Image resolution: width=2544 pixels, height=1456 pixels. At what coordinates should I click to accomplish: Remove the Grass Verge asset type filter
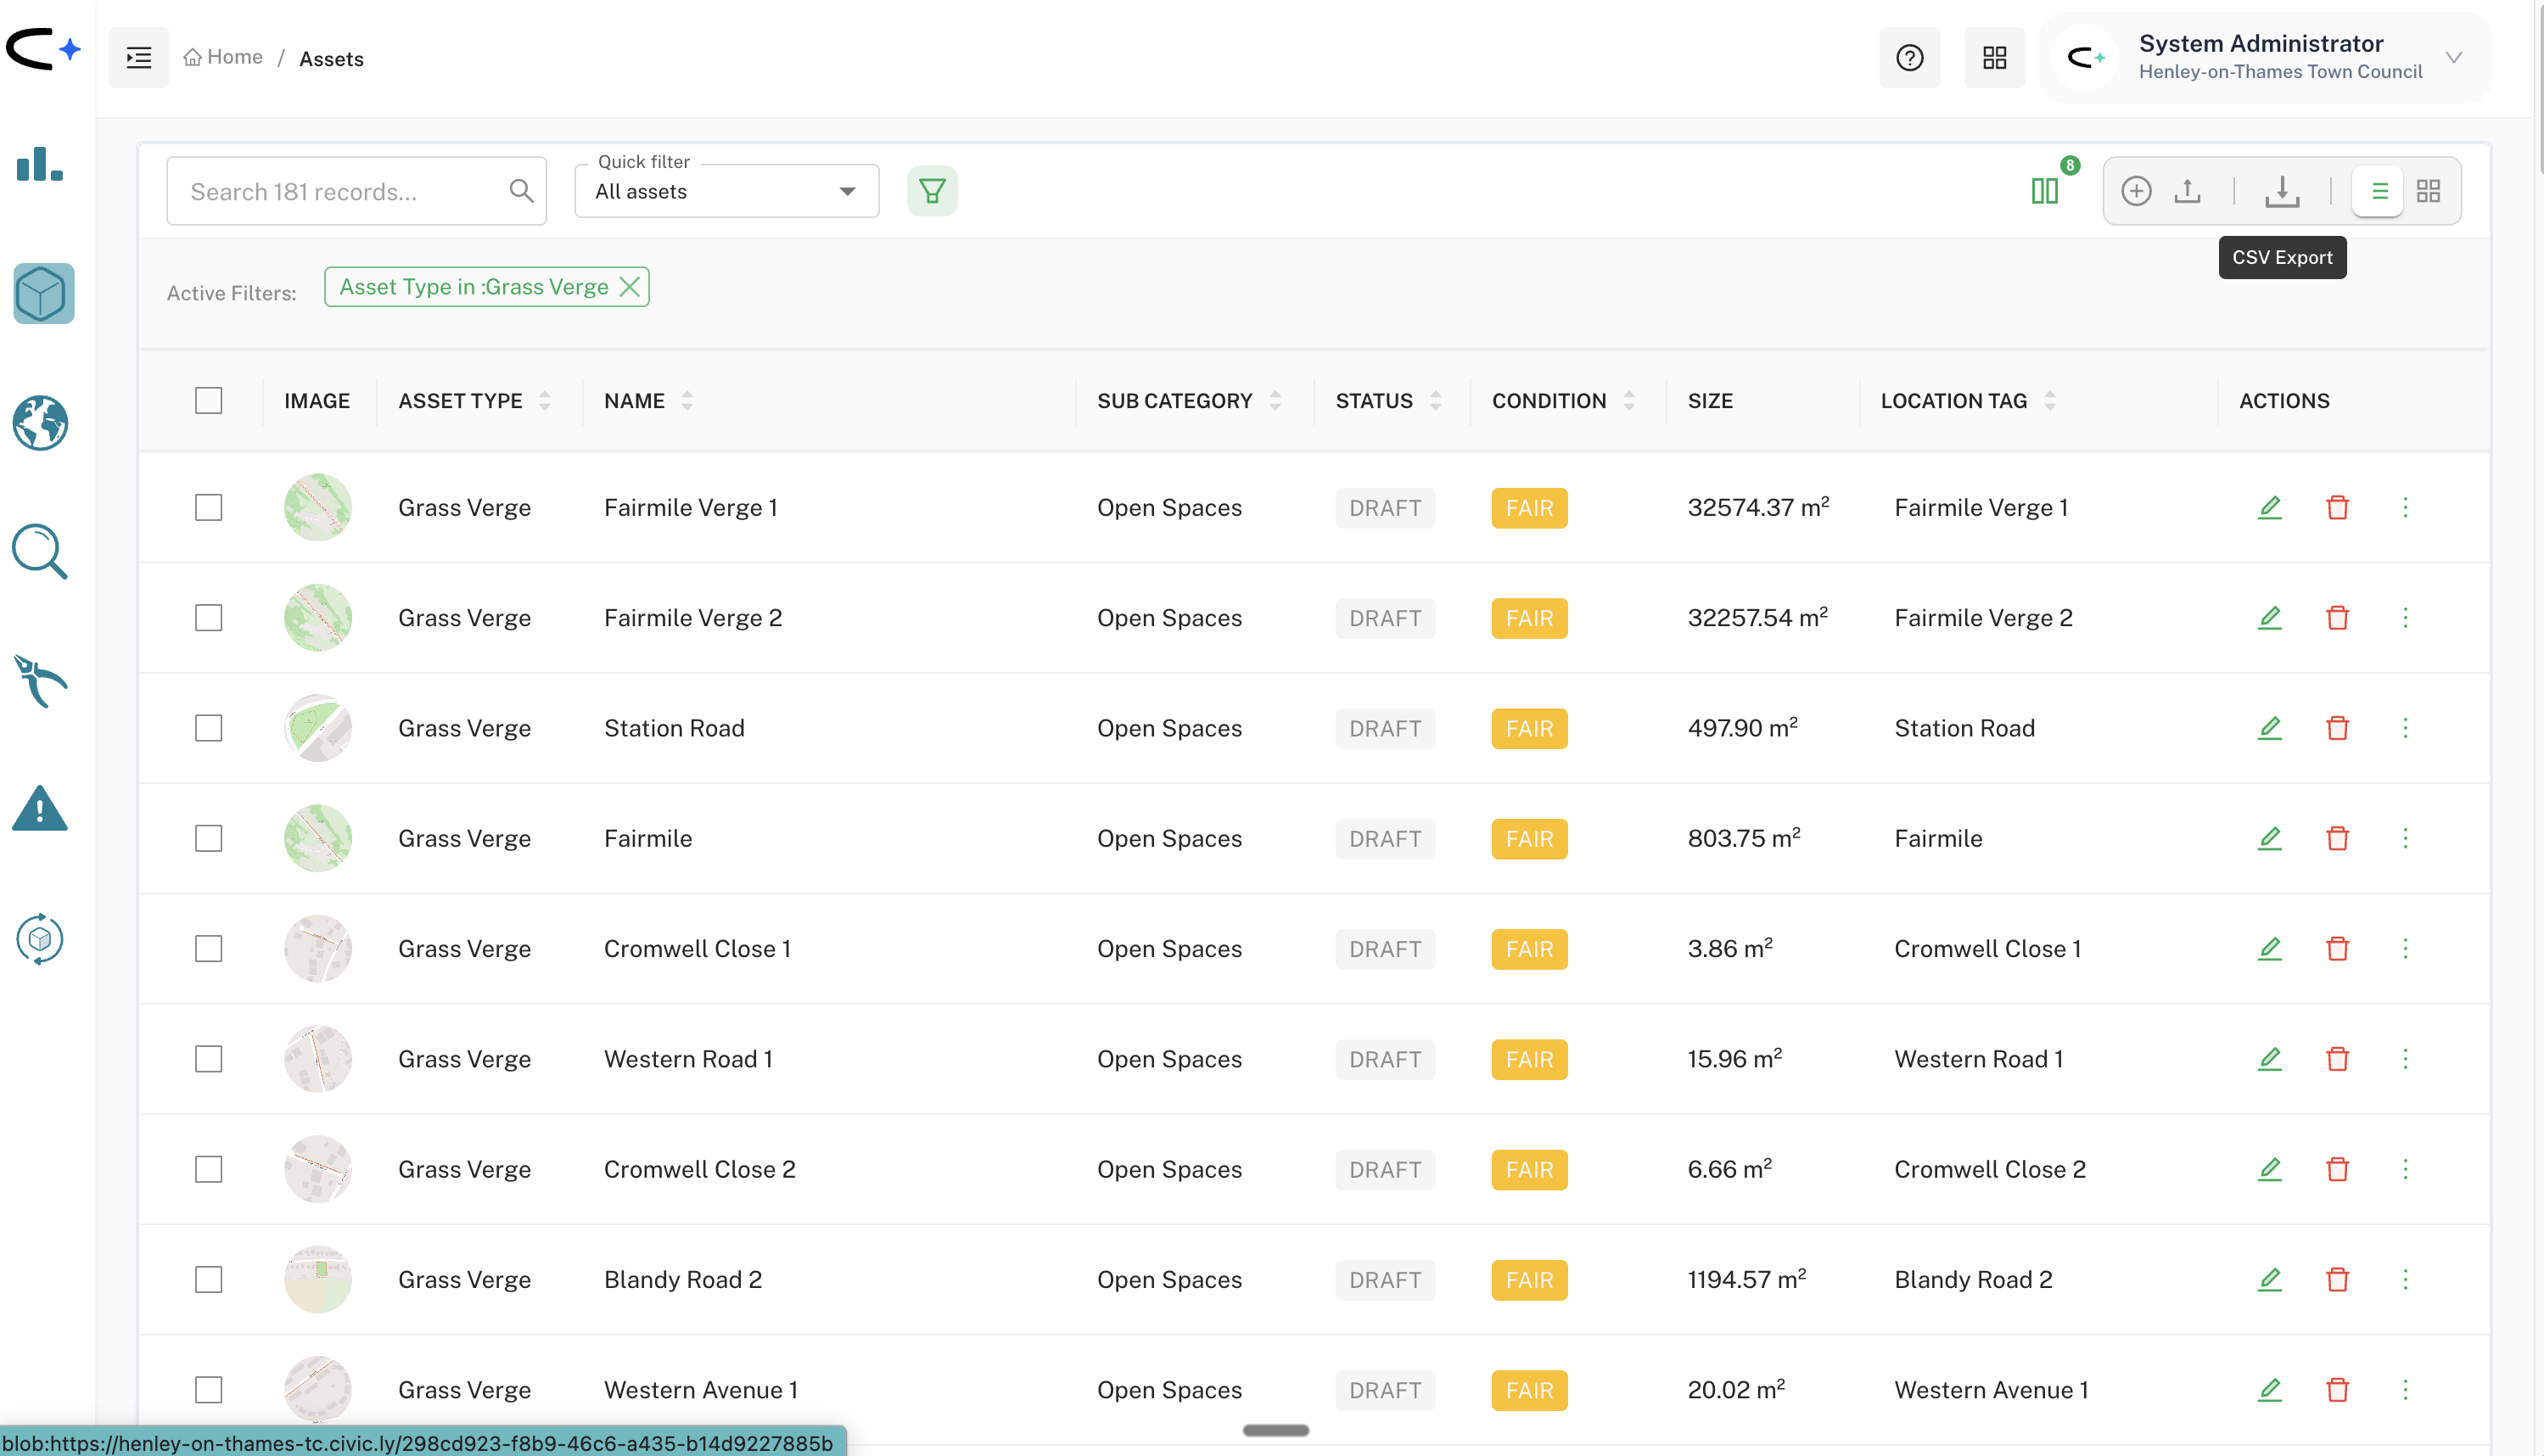tap(629, 287)
